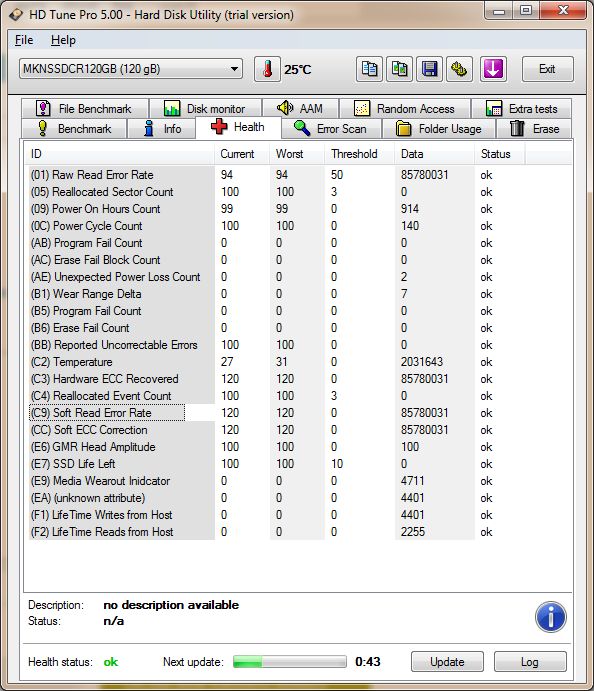Click the blue info circle icon
594x691 pixels.
coord(551,617)
